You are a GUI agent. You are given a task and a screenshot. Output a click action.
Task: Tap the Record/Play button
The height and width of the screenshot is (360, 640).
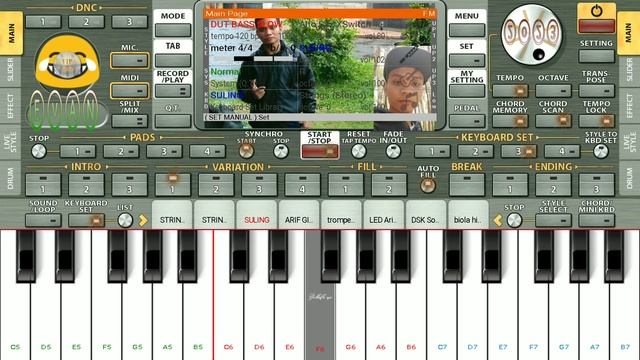[x=173, y=91]
